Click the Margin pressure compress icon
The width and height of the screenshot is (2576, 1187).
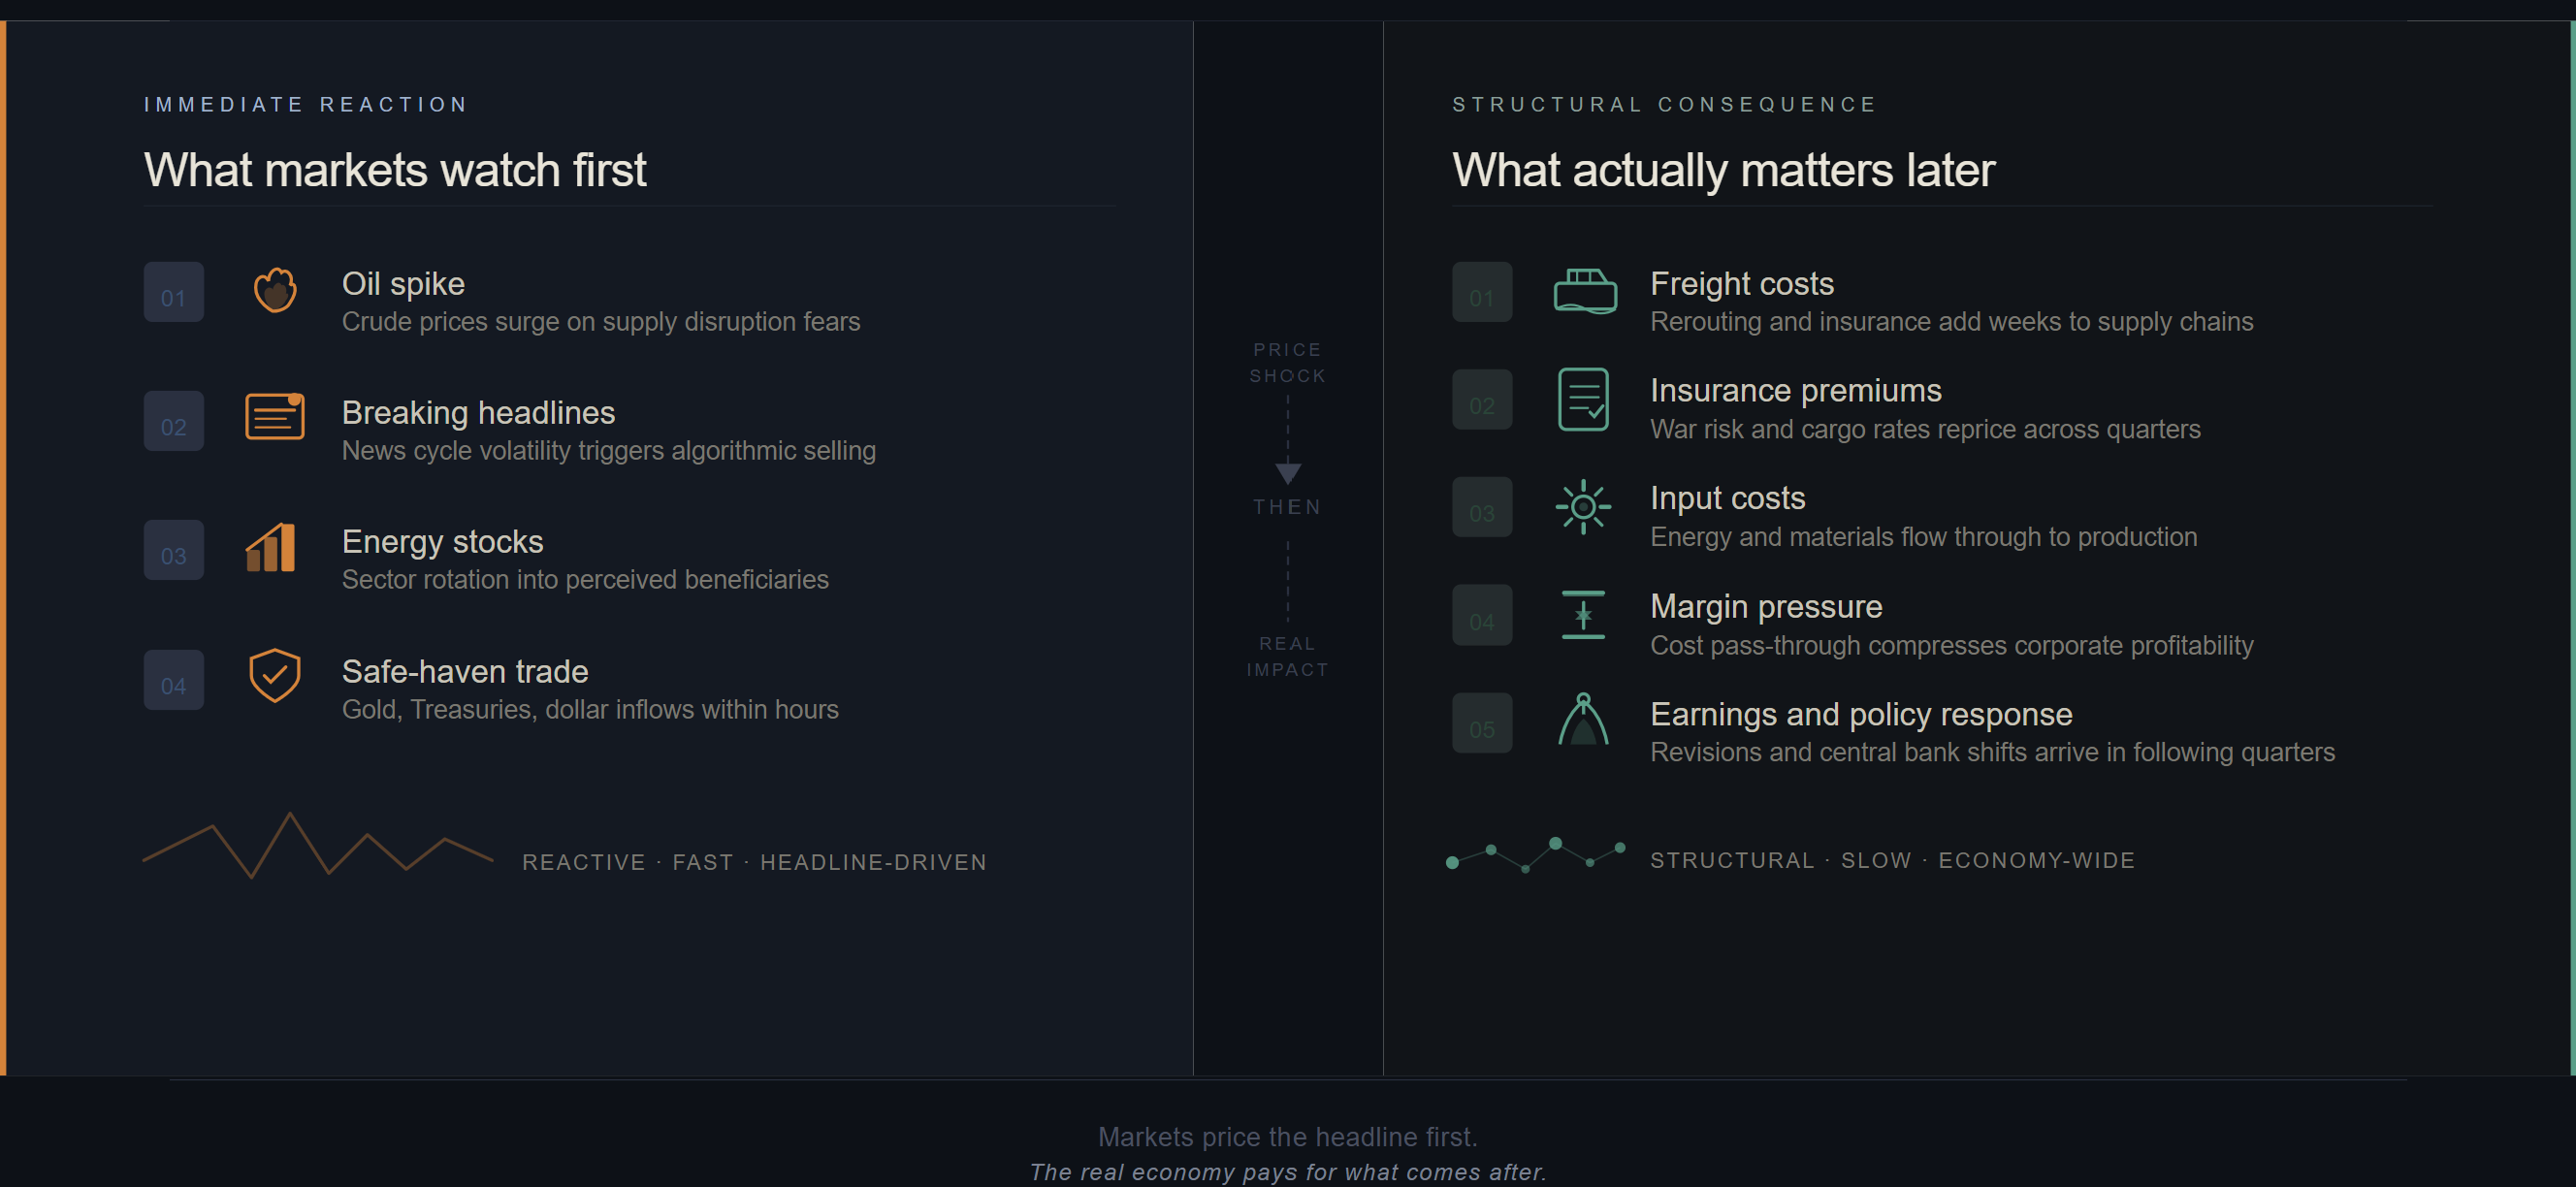[1583, 615]
